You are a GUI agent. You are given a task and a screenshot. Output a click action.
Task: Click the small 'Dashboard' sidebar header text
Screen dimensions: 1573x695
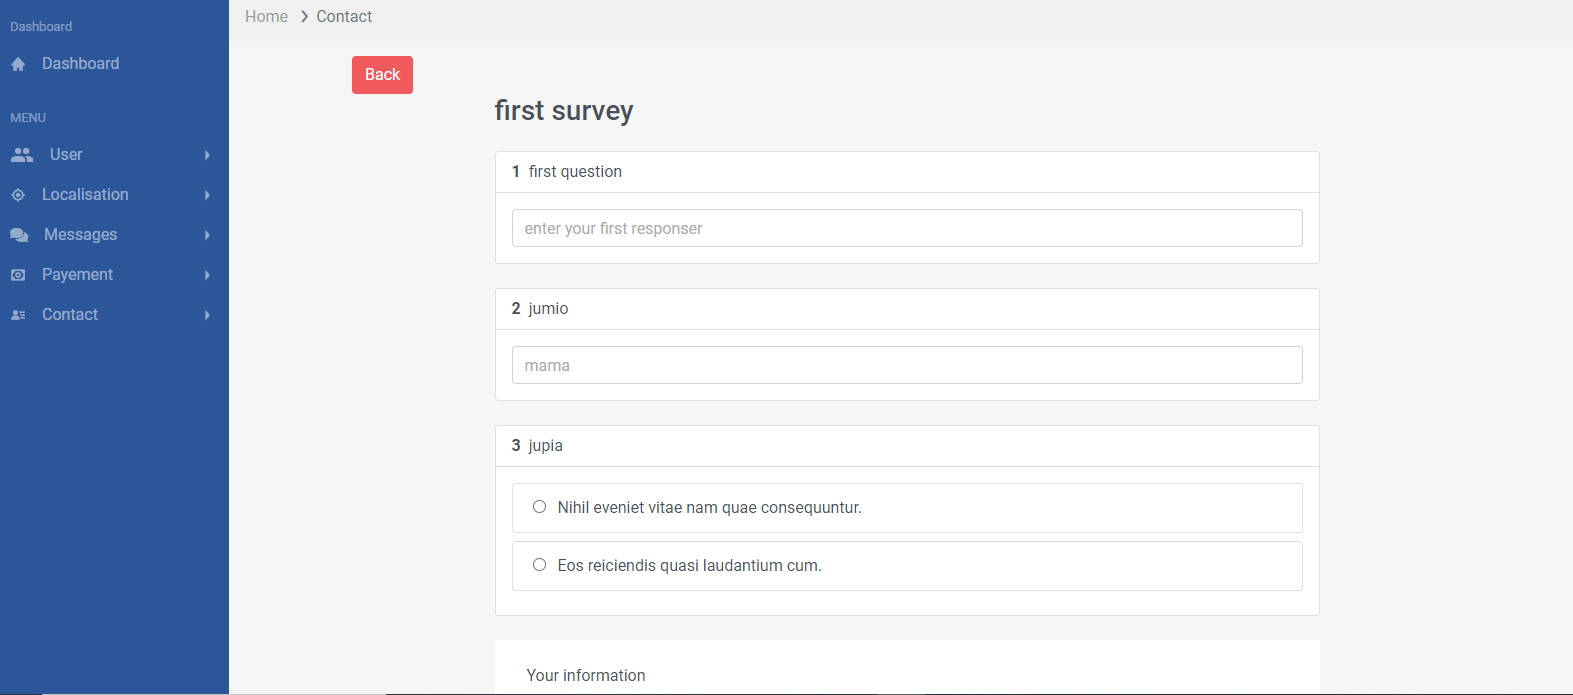(41, 27)
